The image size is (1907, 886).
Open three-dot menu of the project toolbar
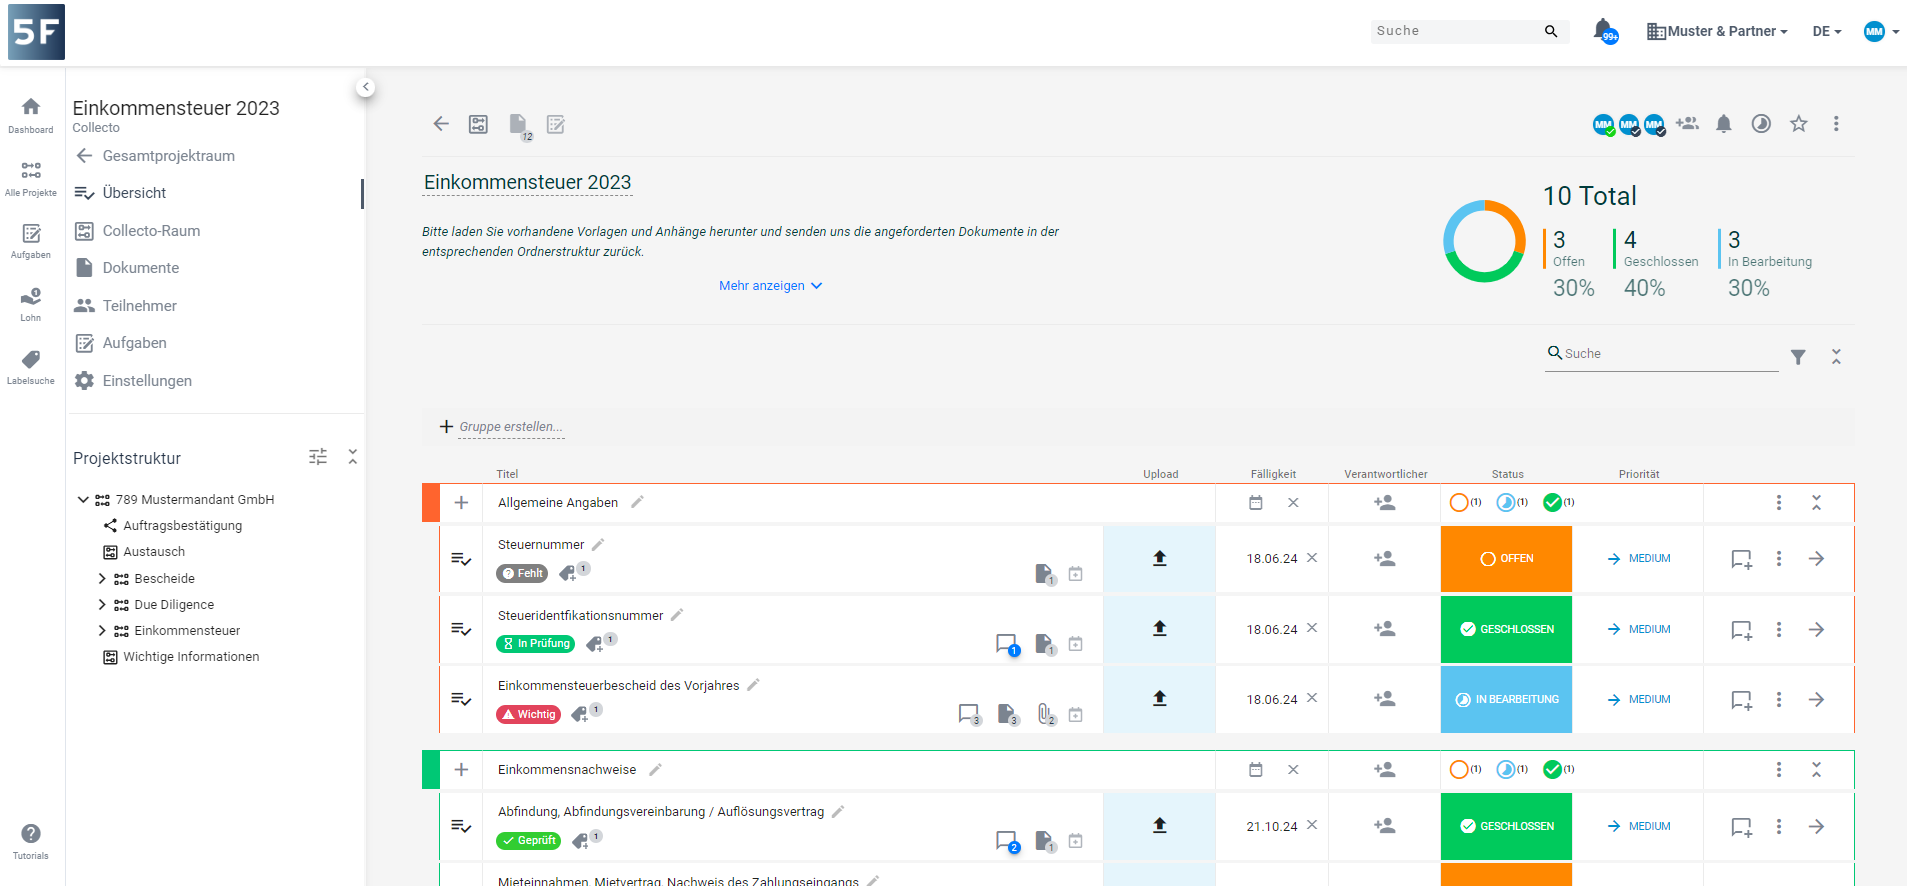coord(1835,124)
